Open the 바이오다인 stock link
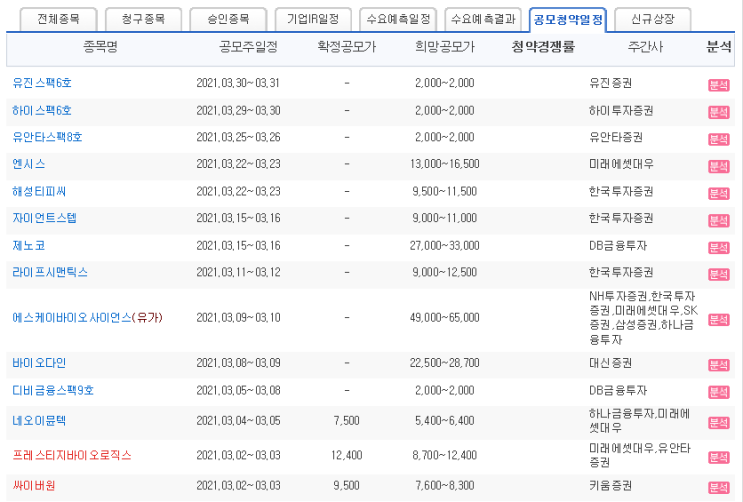Viewport: 743px width, 502px height. 39,363
